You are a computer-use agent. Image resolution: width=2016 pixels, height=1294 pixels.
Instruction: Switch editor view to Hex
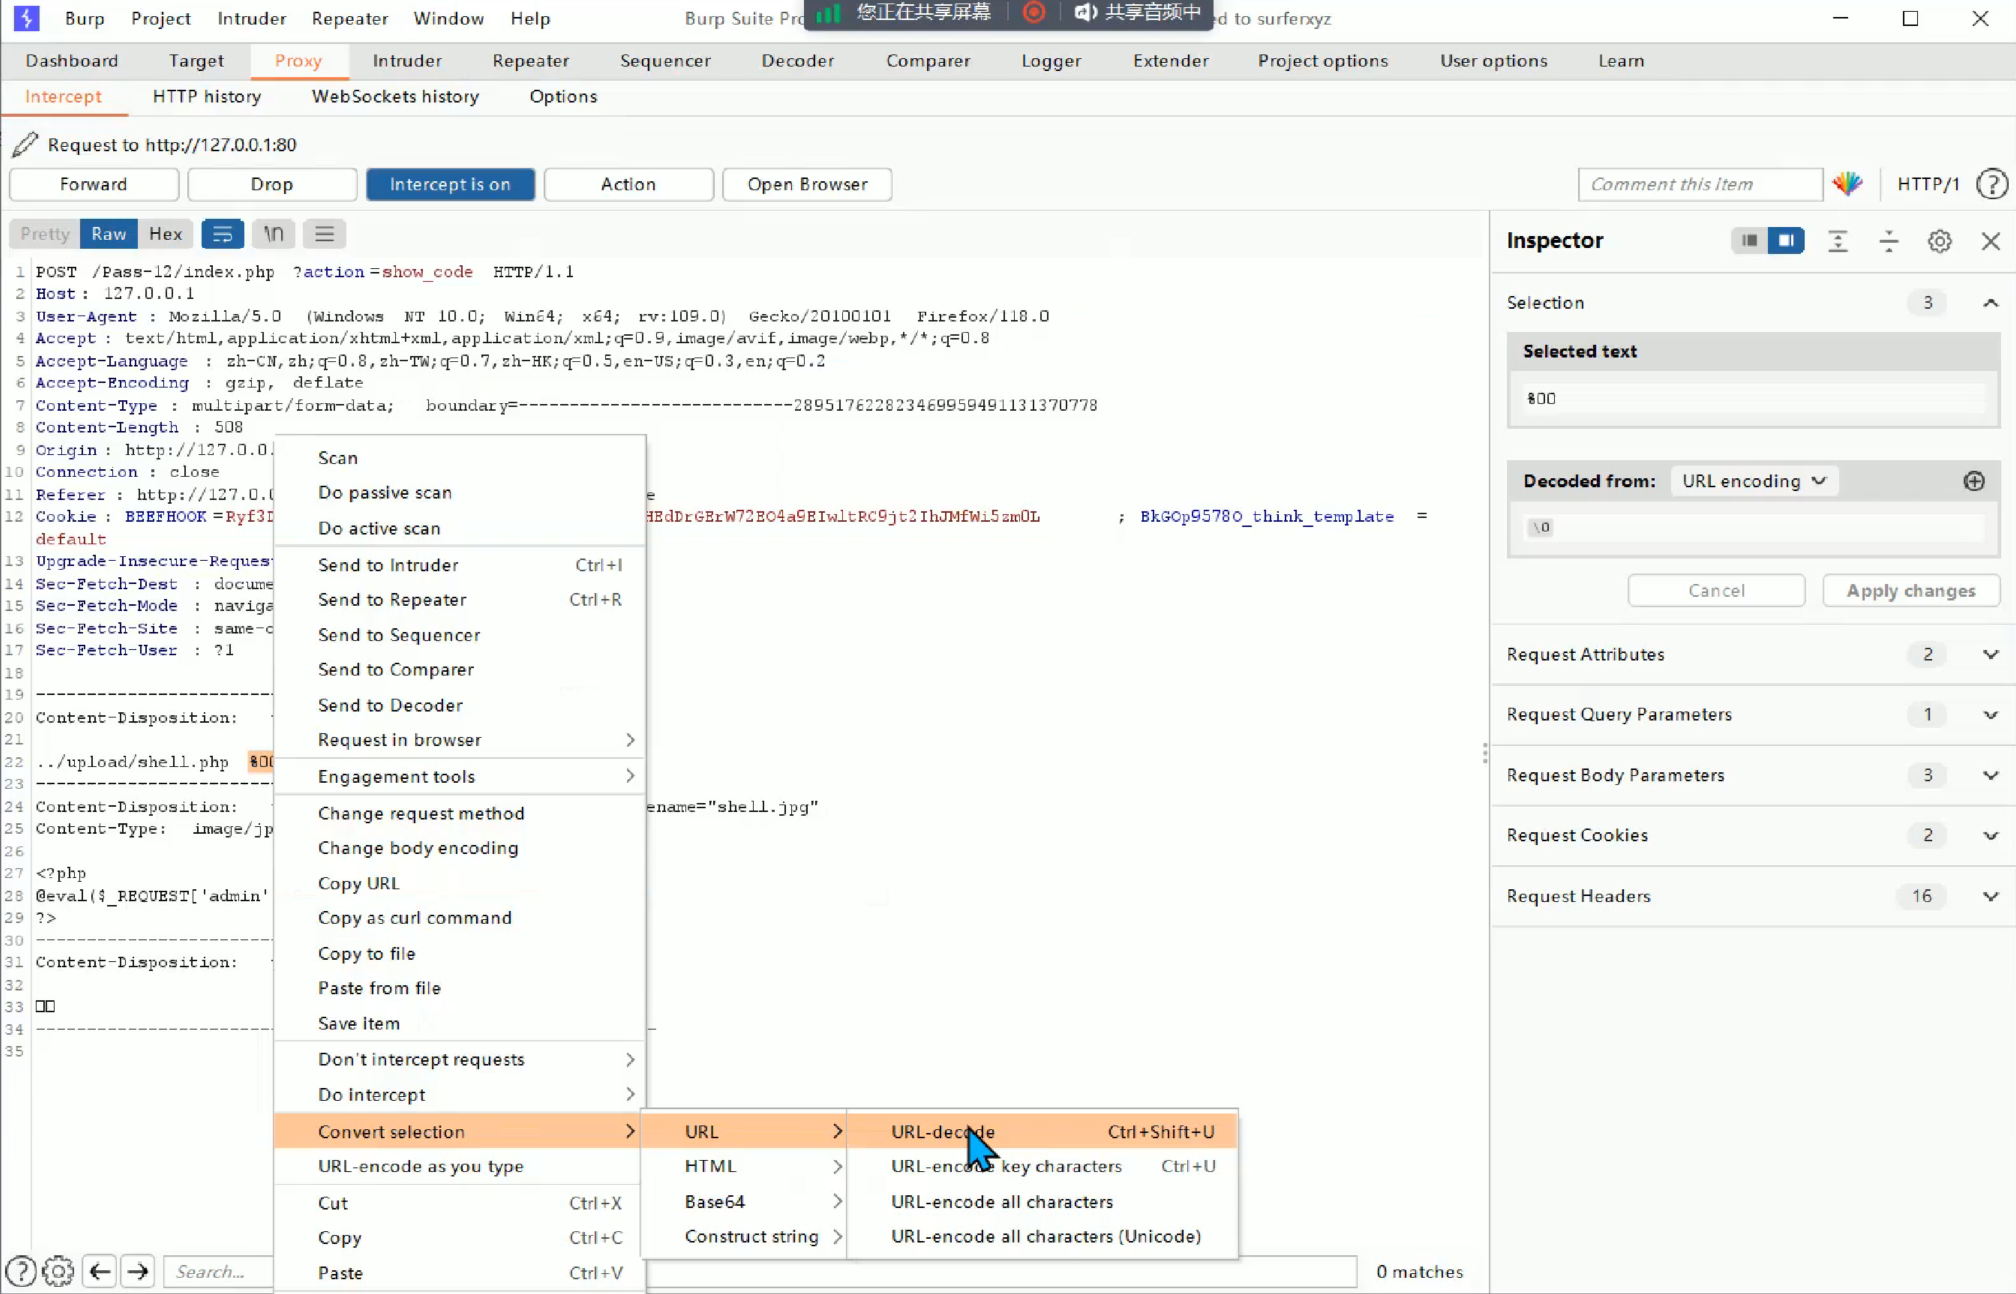coord(165,234)
